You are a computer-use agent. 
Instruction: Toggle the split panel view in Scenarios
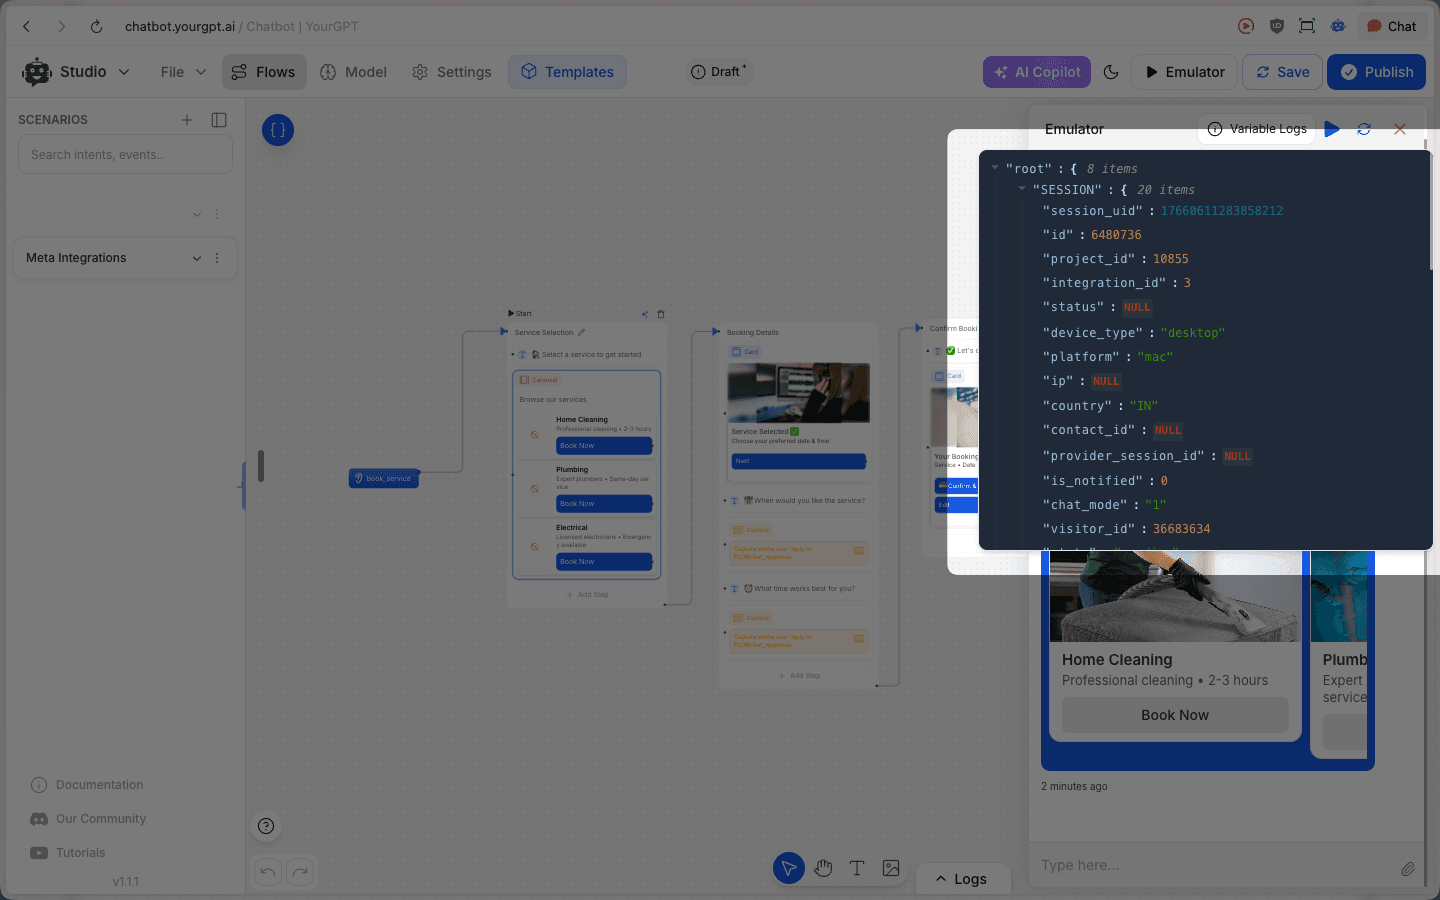click(x=219, y=119)
